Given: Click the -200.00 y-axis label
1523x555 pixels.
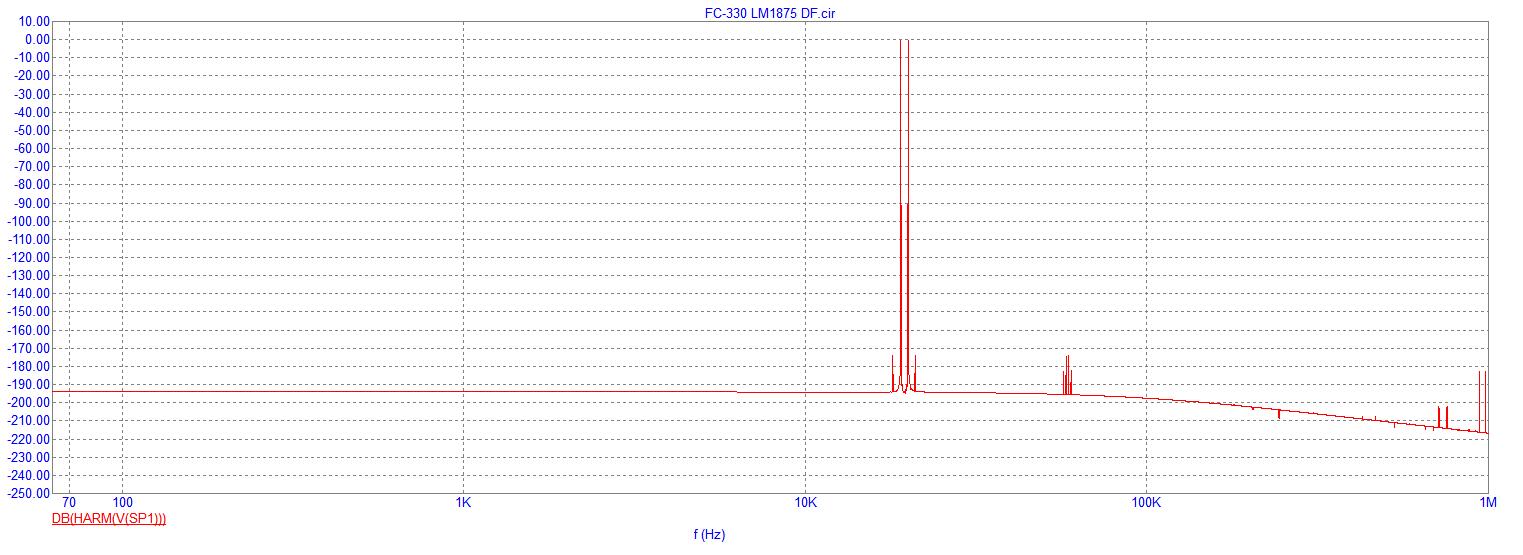Looking at the screenshot, I should pos(30,402).
